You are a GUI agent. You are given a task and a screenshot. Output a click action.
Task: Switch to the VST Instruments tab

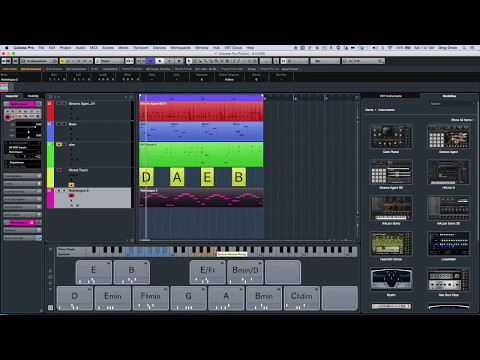[x=391, y=96]
